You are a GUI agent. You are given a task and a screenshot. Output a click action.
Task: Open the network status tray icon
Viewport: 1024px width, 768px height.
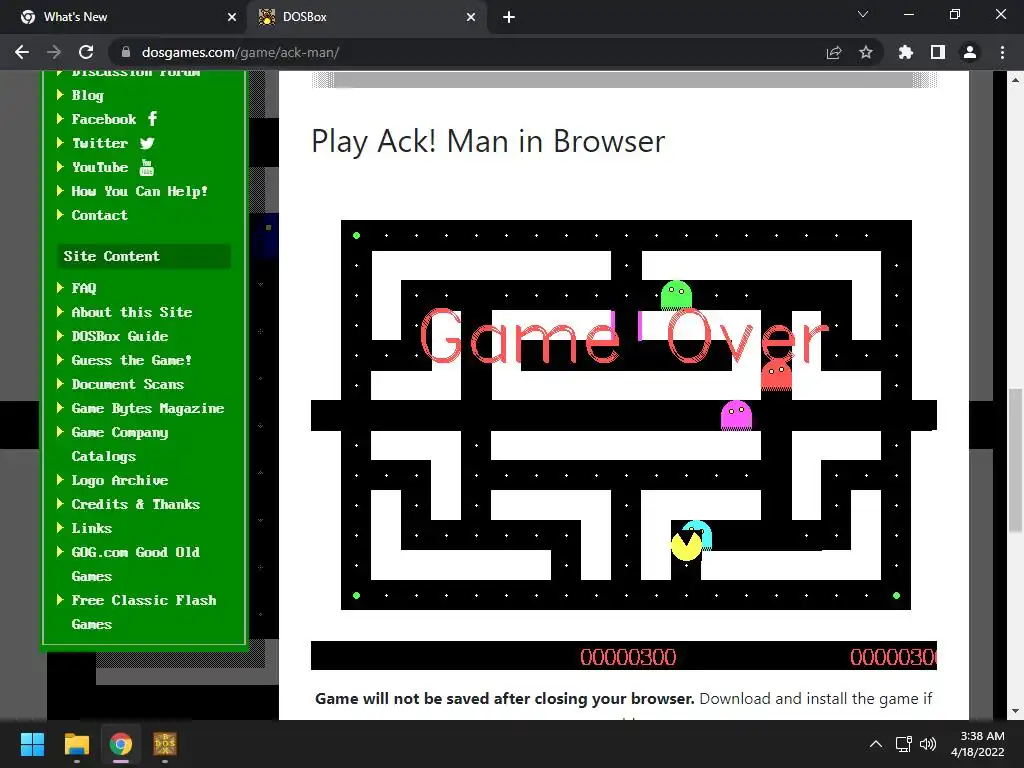(x=904, y=744)
